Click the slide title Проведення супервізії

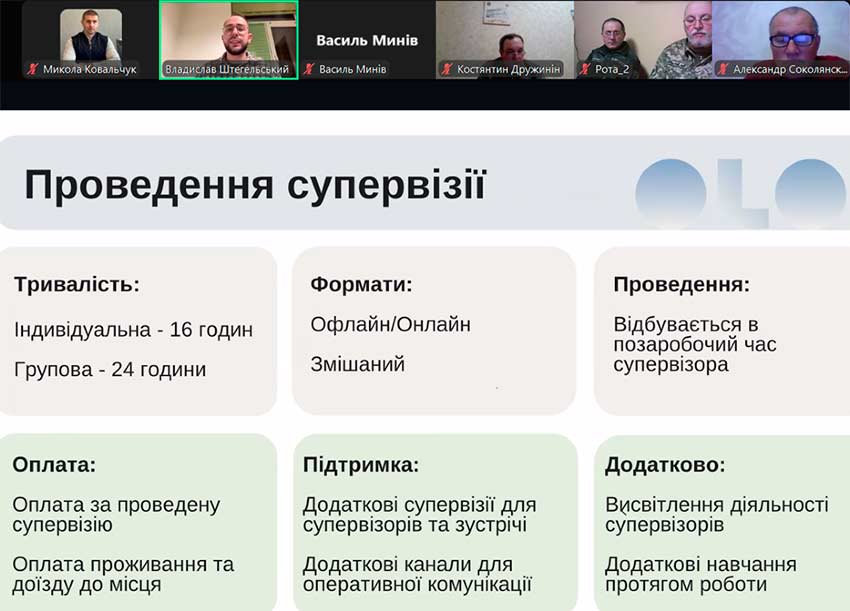[x=255, y=186]
